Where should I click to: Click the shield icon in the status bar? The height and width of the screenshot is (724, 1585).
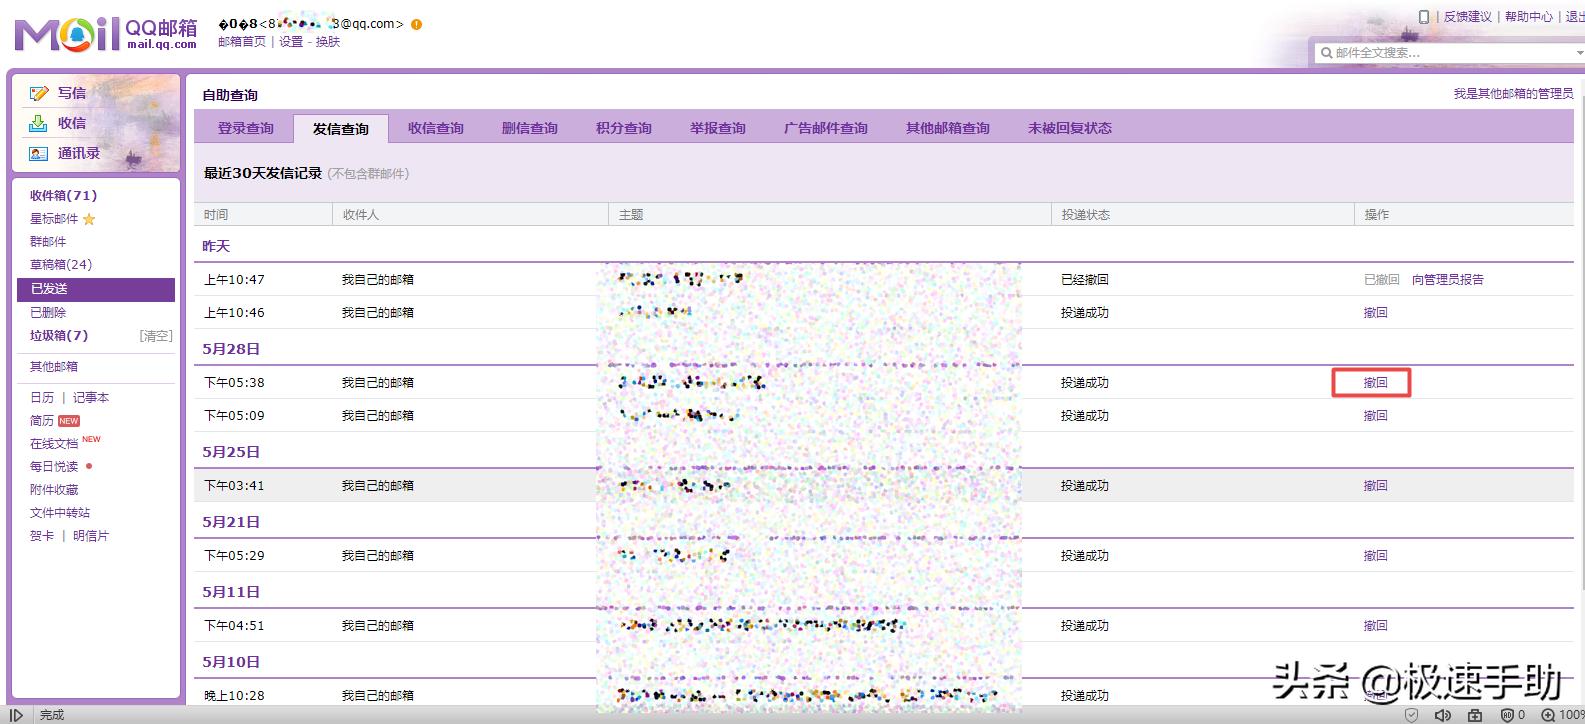pos(1412,715)
